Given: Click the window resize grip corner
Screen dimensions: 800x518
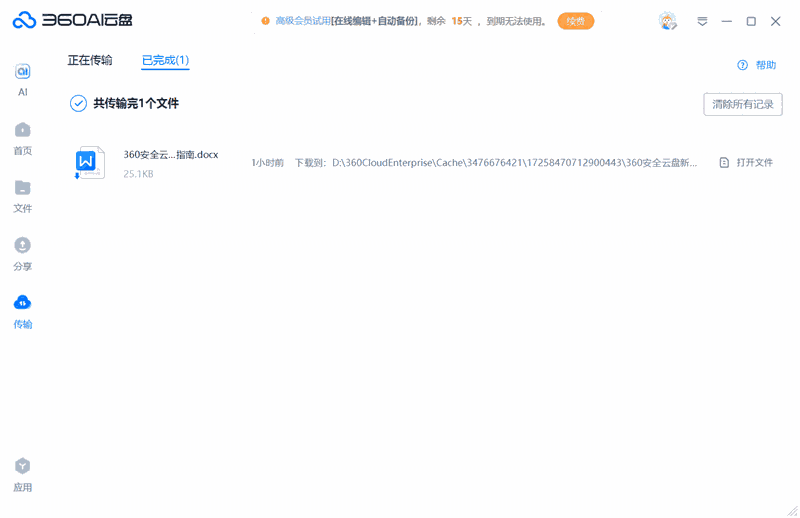Looking at the screenshot, I should click(x=792, y=510).
